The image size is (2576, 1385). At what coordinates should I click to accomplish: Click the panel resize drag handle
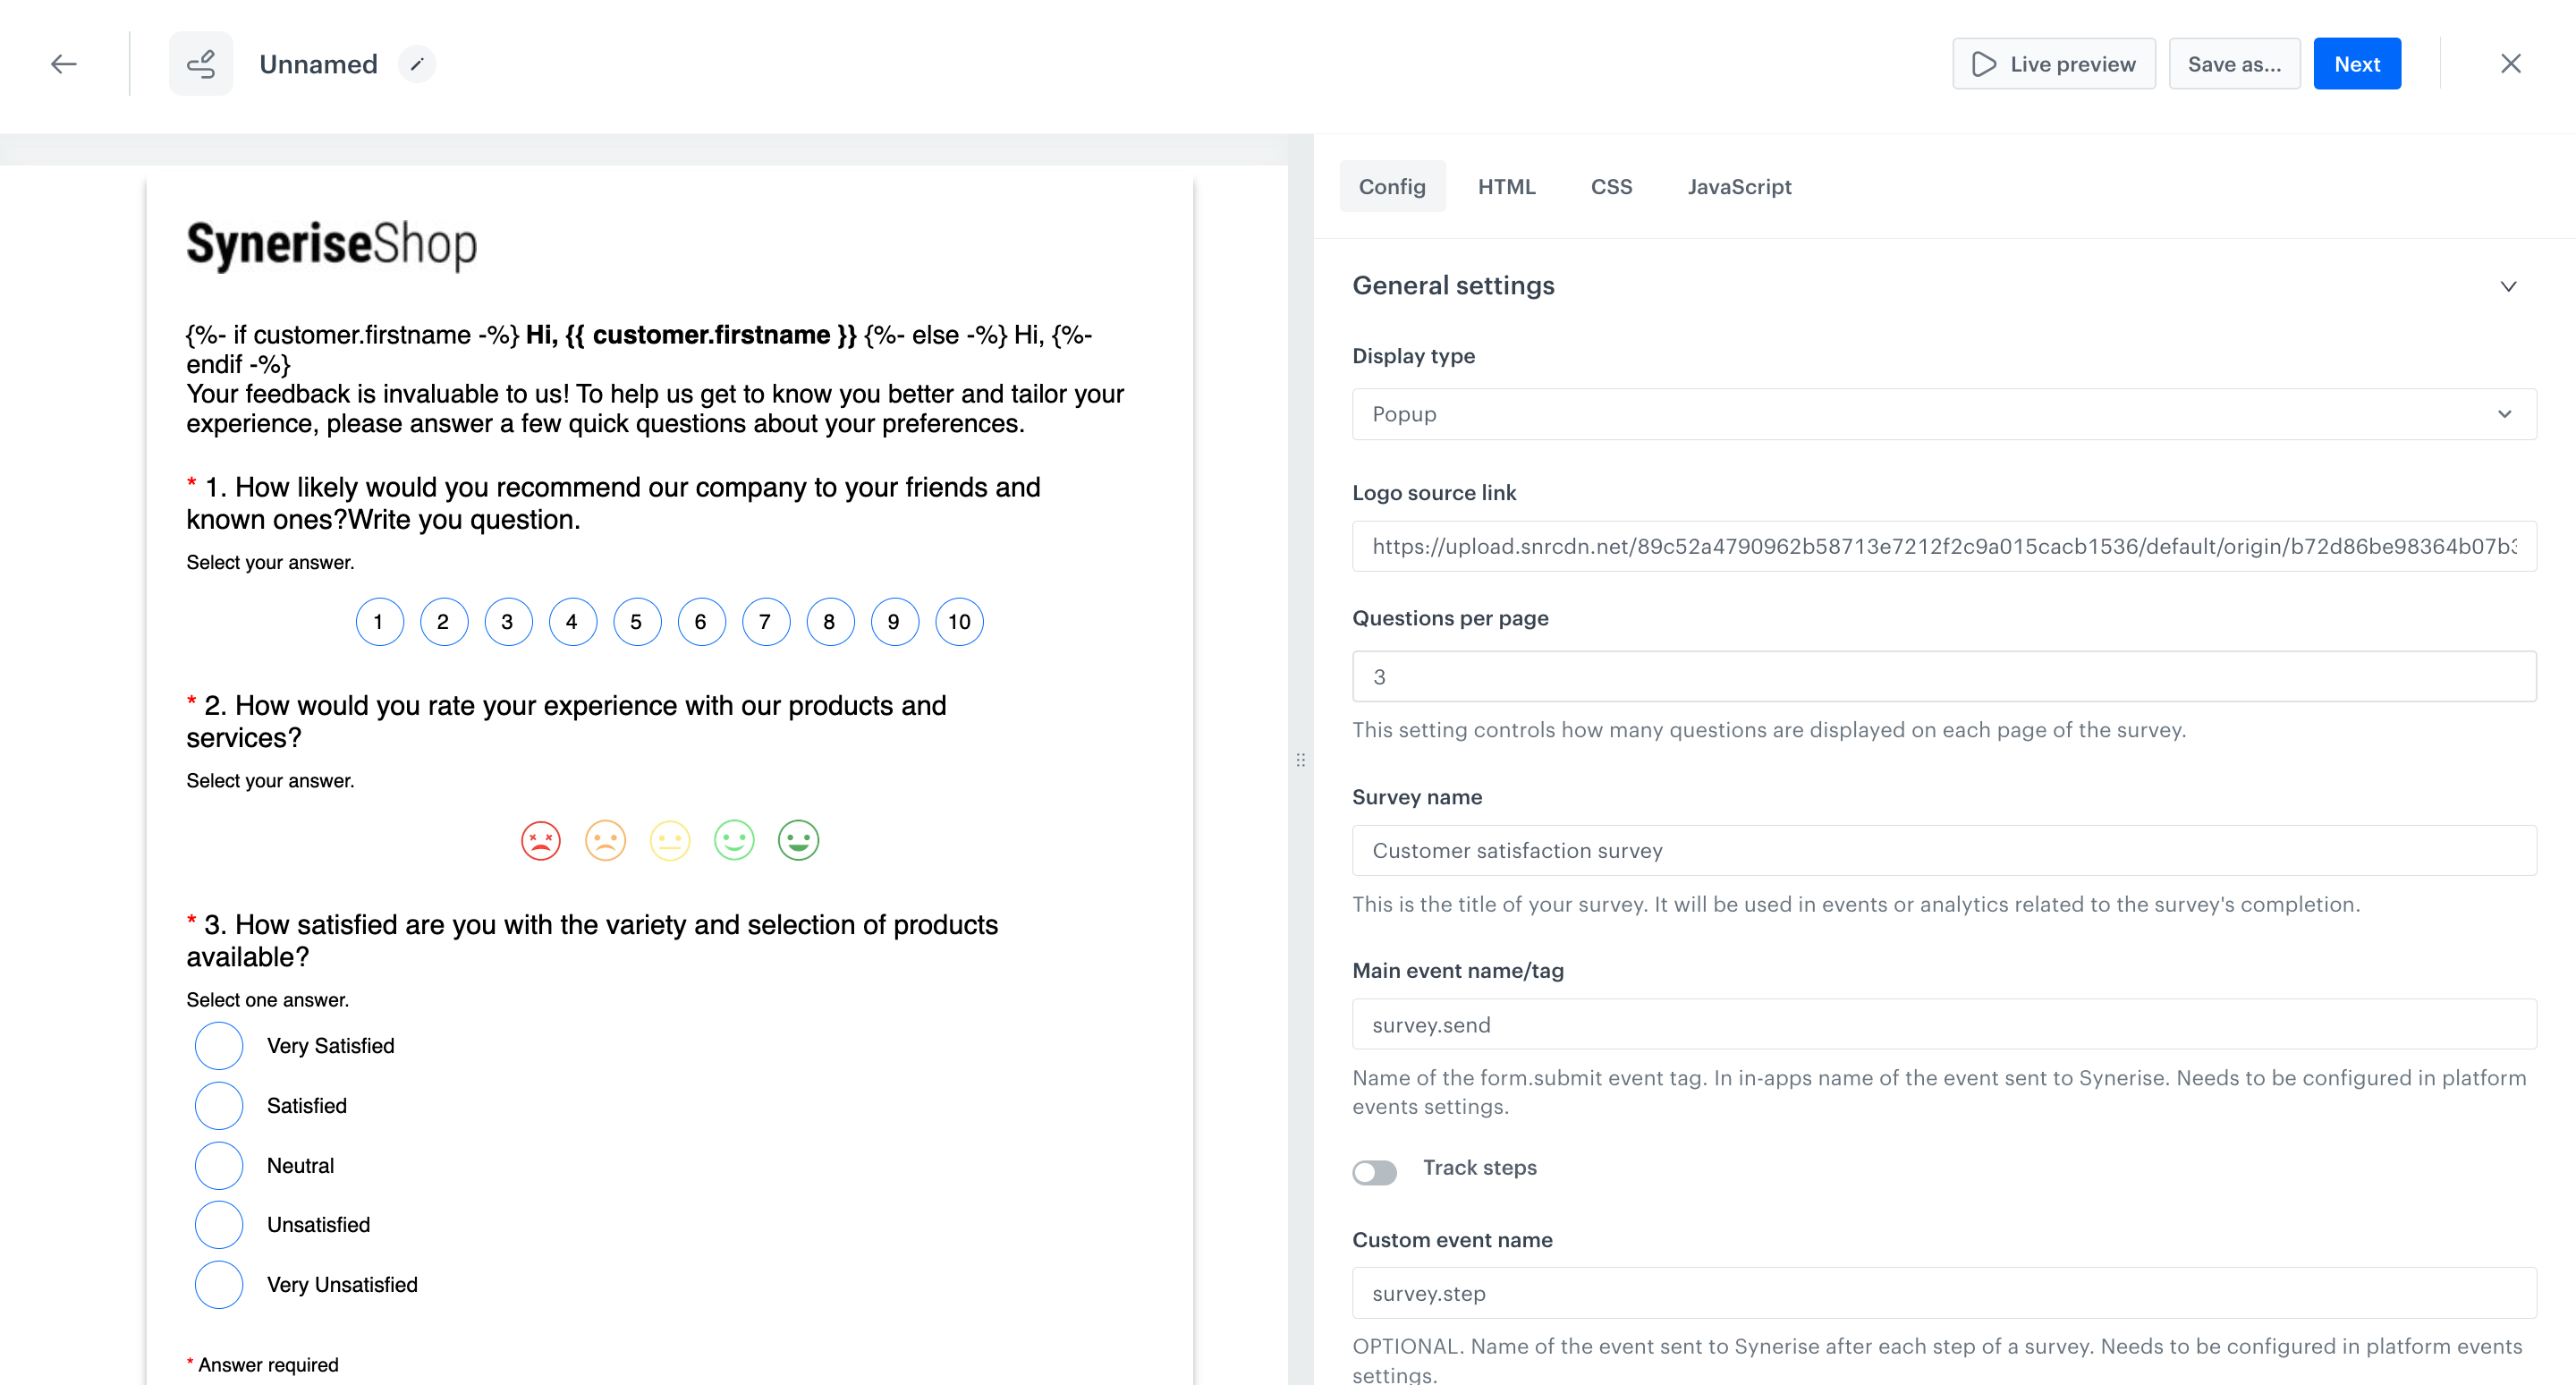click(1300, 760)
